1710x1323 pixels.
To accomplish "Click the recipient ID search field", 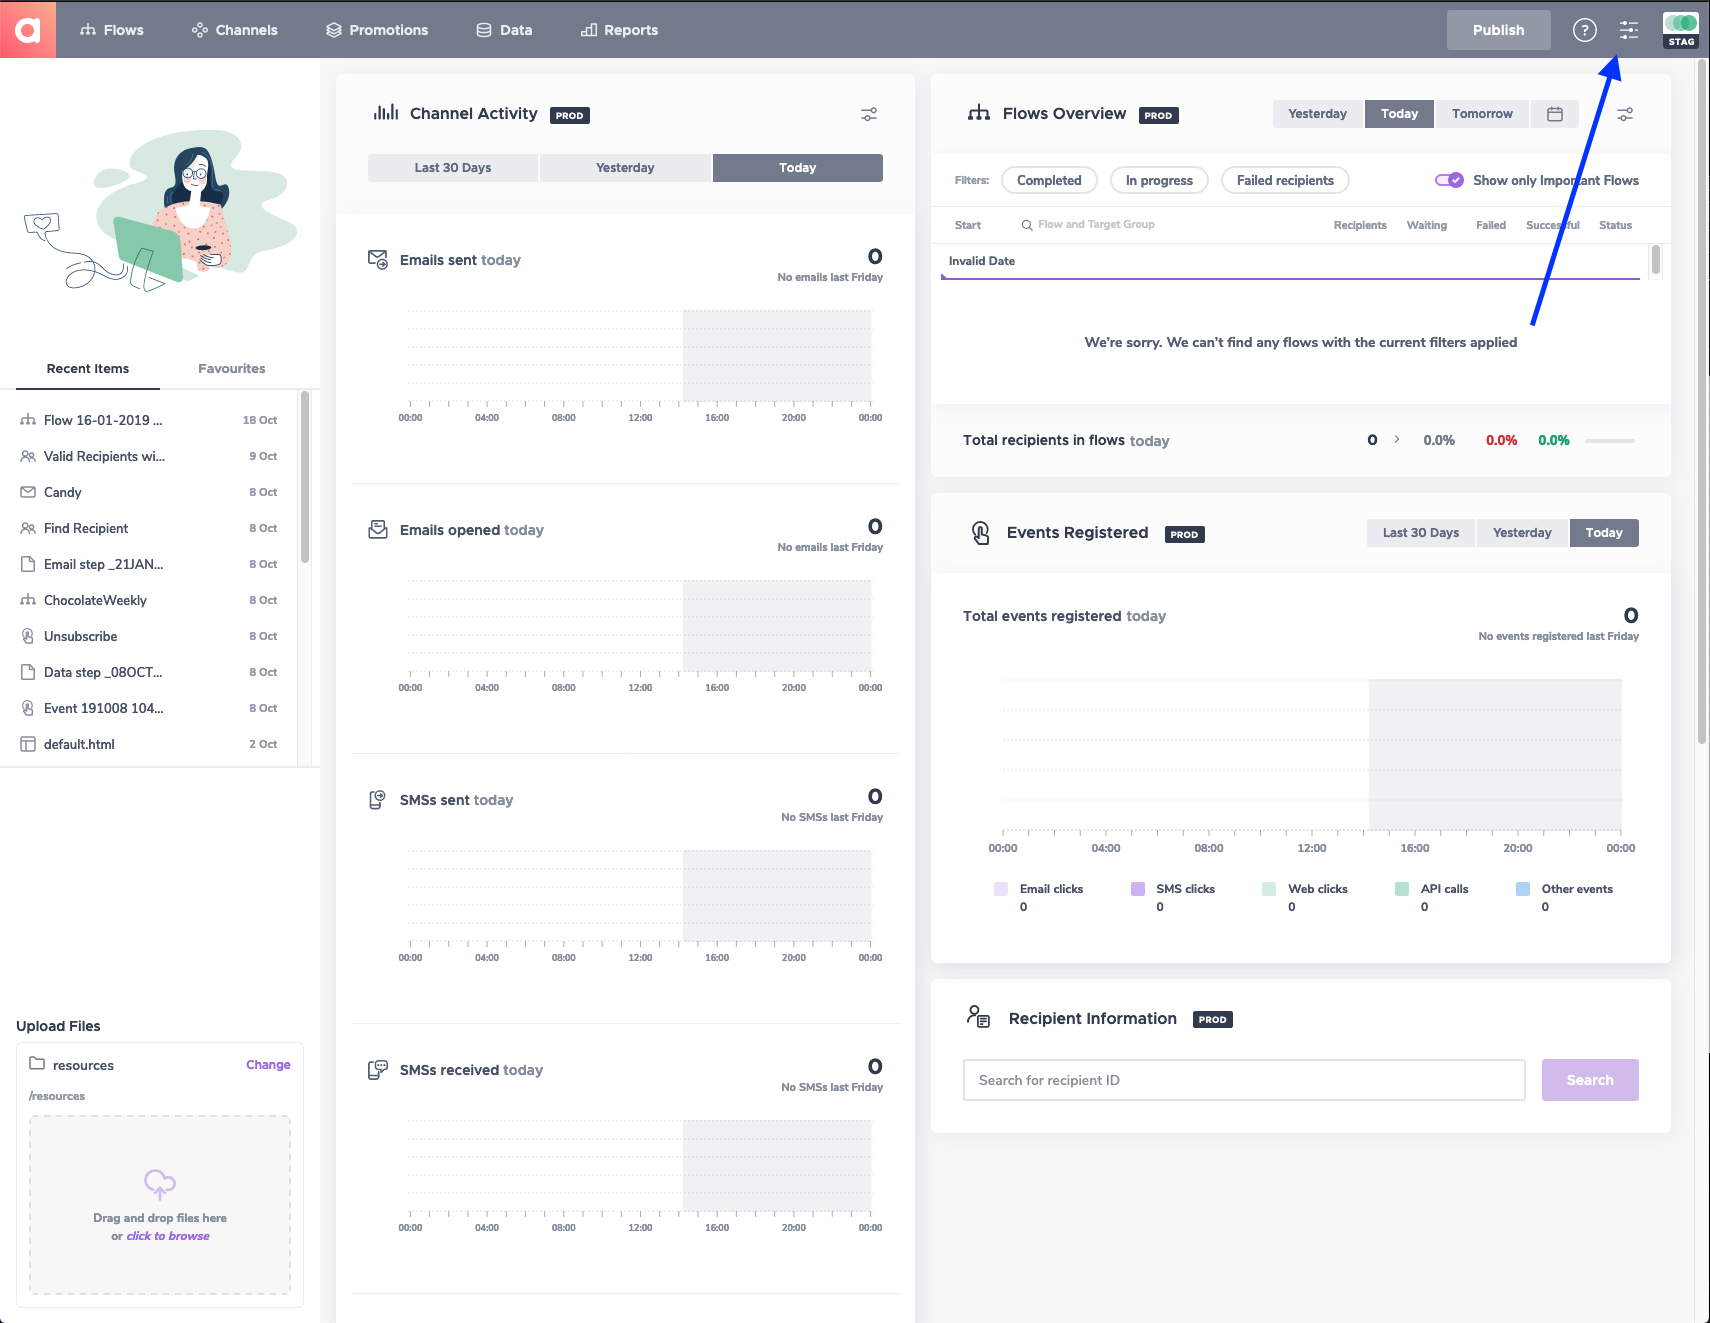I will (1243, 1080).
